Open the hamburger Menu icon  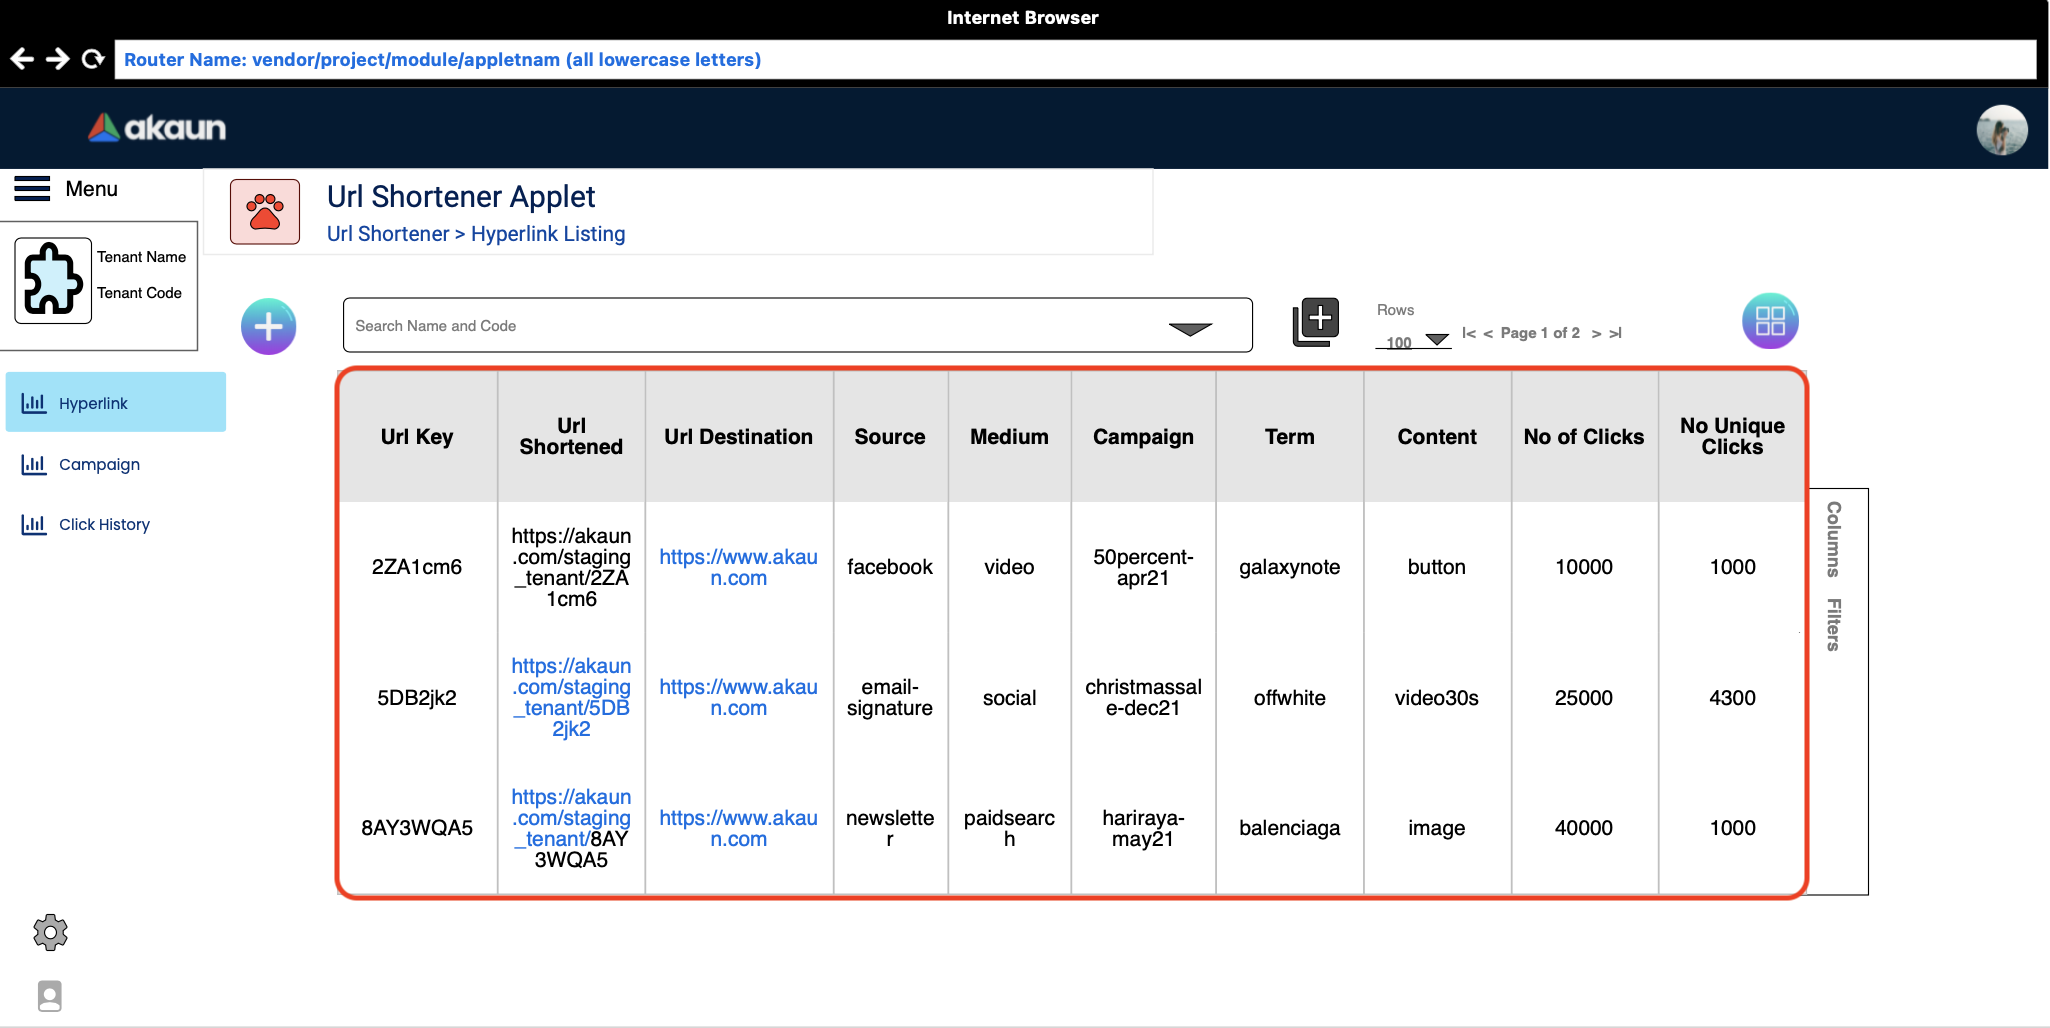coord(32,189)
